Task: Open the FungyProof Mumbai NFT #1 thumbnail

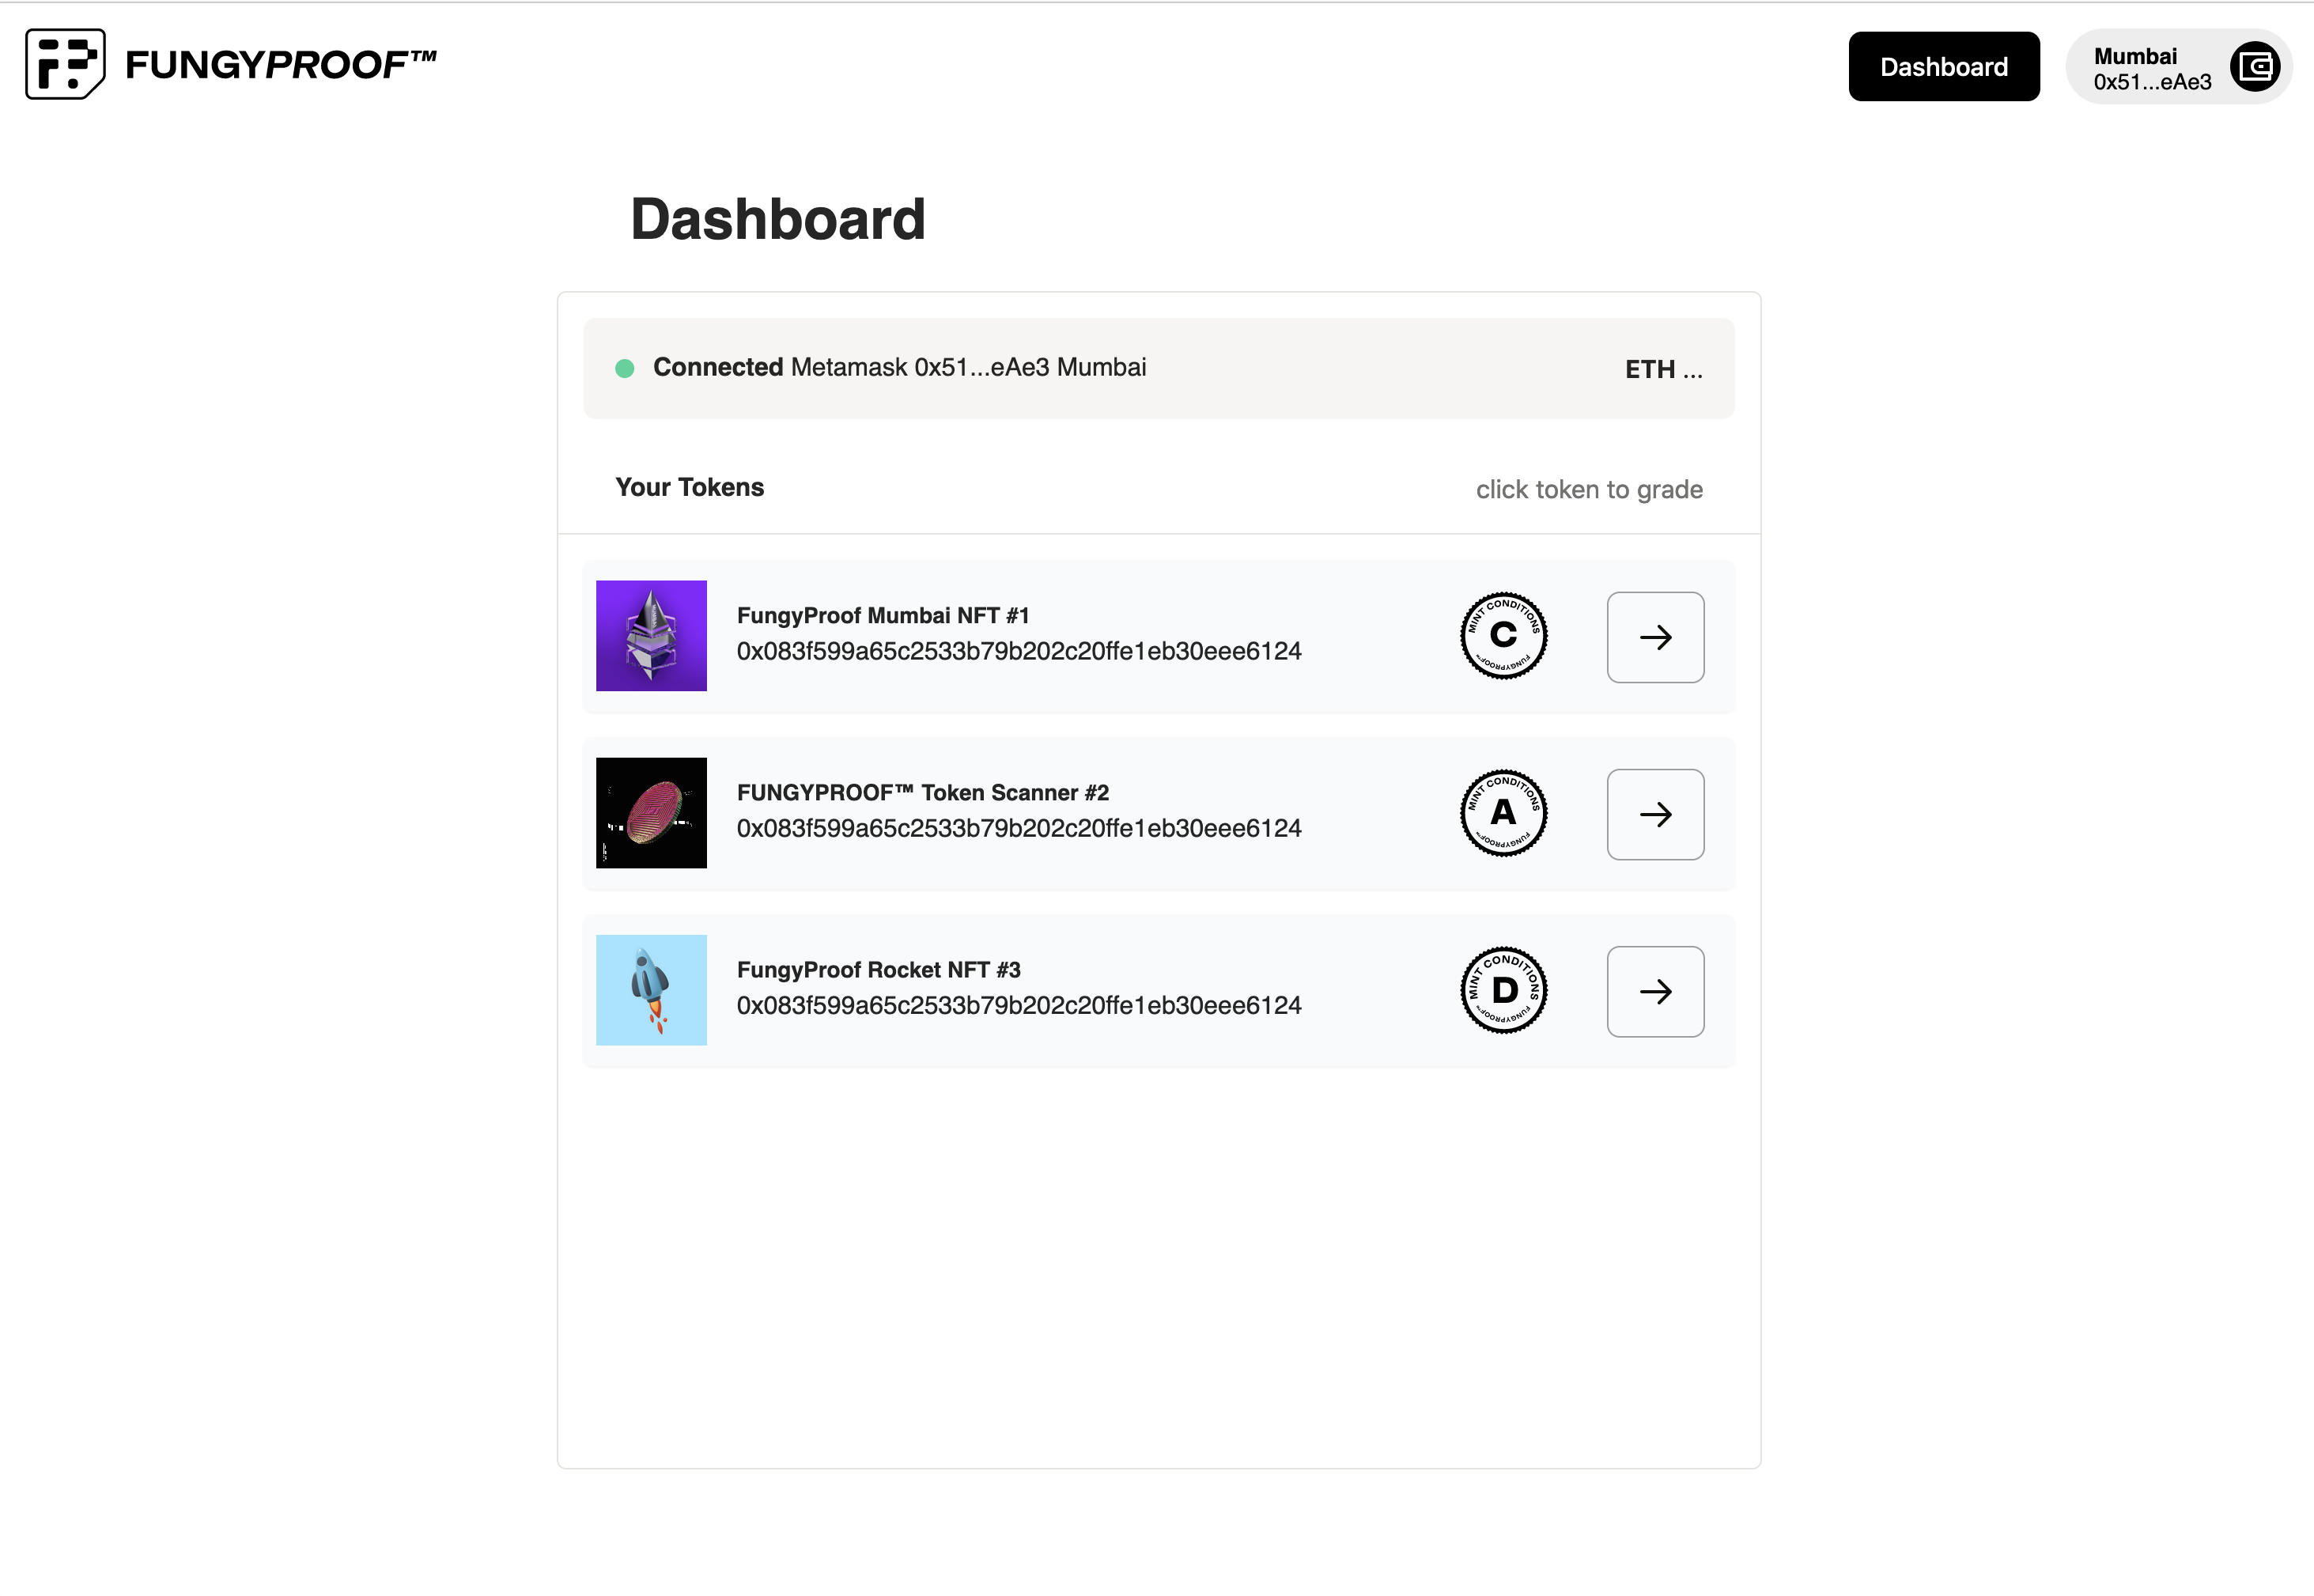Action: [651, 636]
